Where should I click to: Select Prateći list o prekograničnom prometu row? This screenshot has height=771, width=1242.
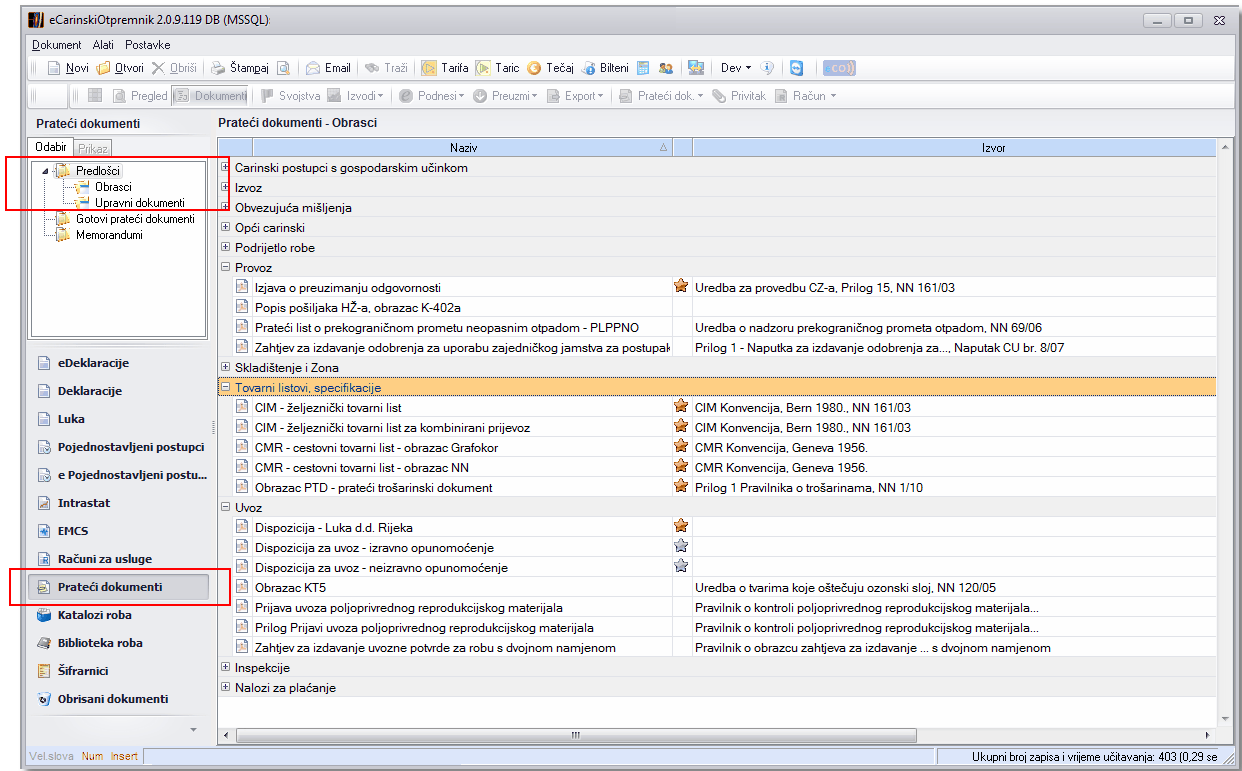[725, 327]
